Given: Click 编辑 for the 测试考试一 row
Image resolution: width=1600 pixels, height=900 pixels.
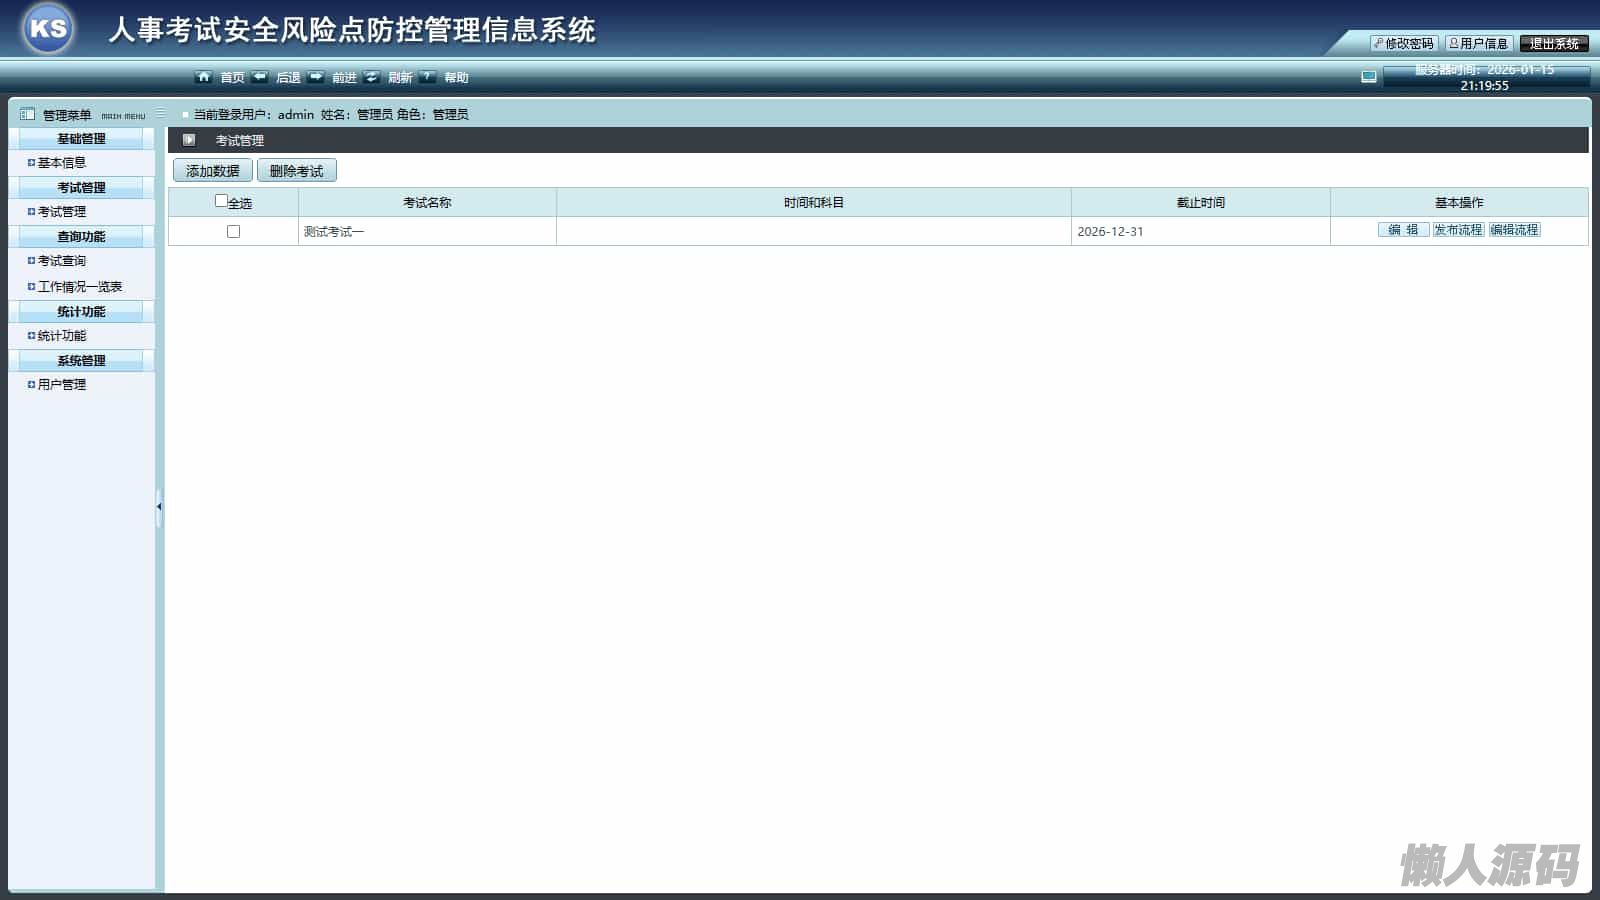Looking at the screenshot, I should [x=1403, y=230].
